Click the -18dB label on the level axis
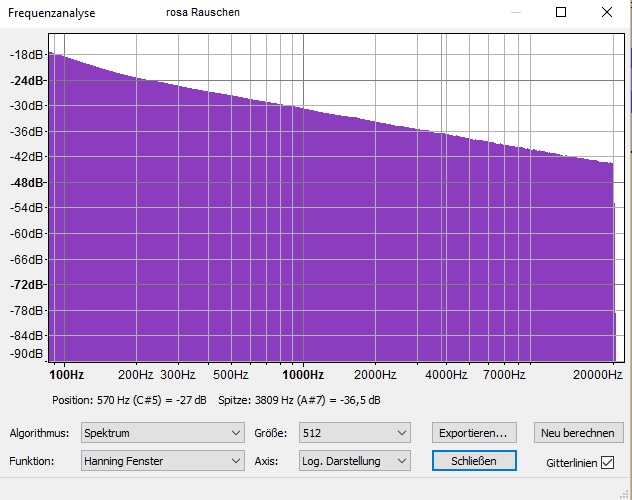 click(28, 55)
